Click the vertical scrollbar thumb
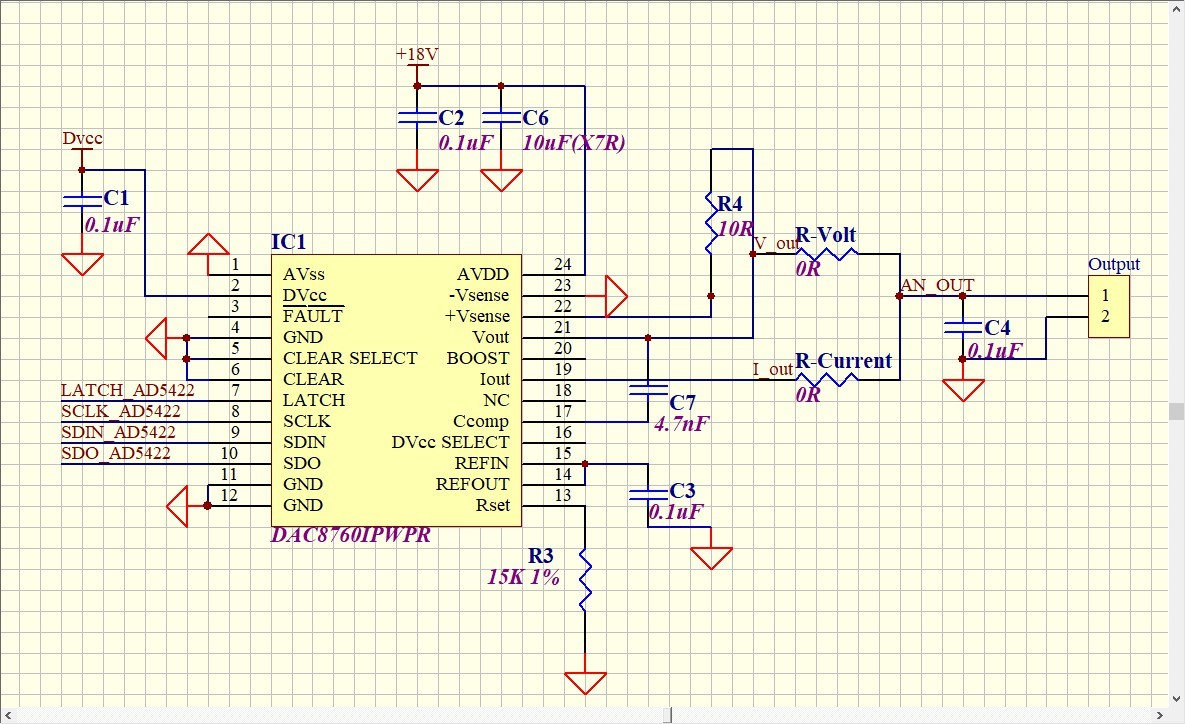This screenshot has width=1185, height=724. [x=1177, y=411]
